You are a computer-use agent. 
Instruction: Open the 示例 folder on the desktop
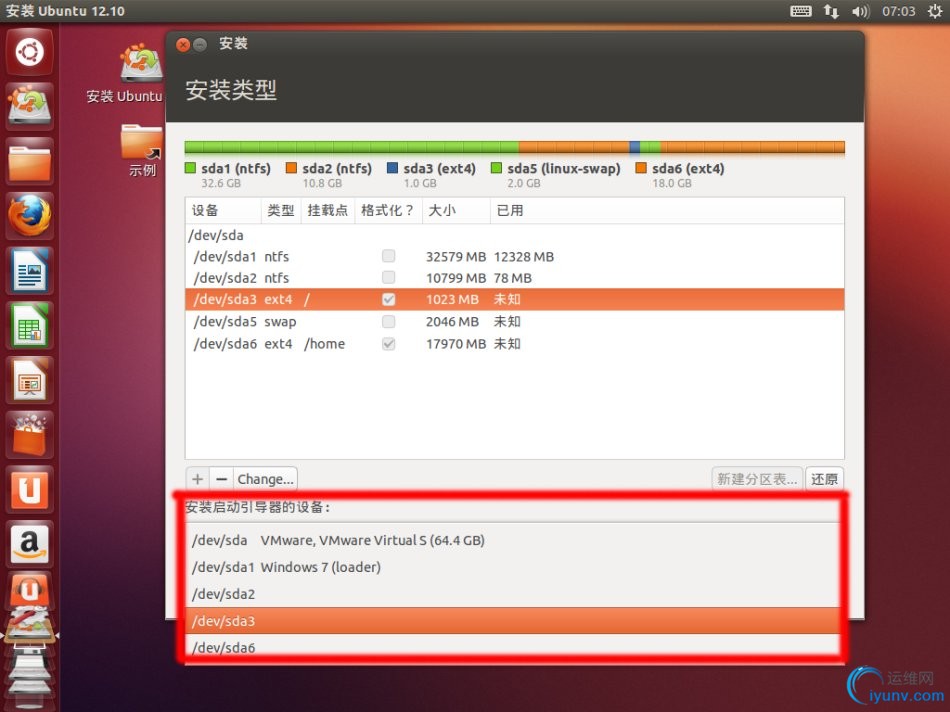click(142, 150)
